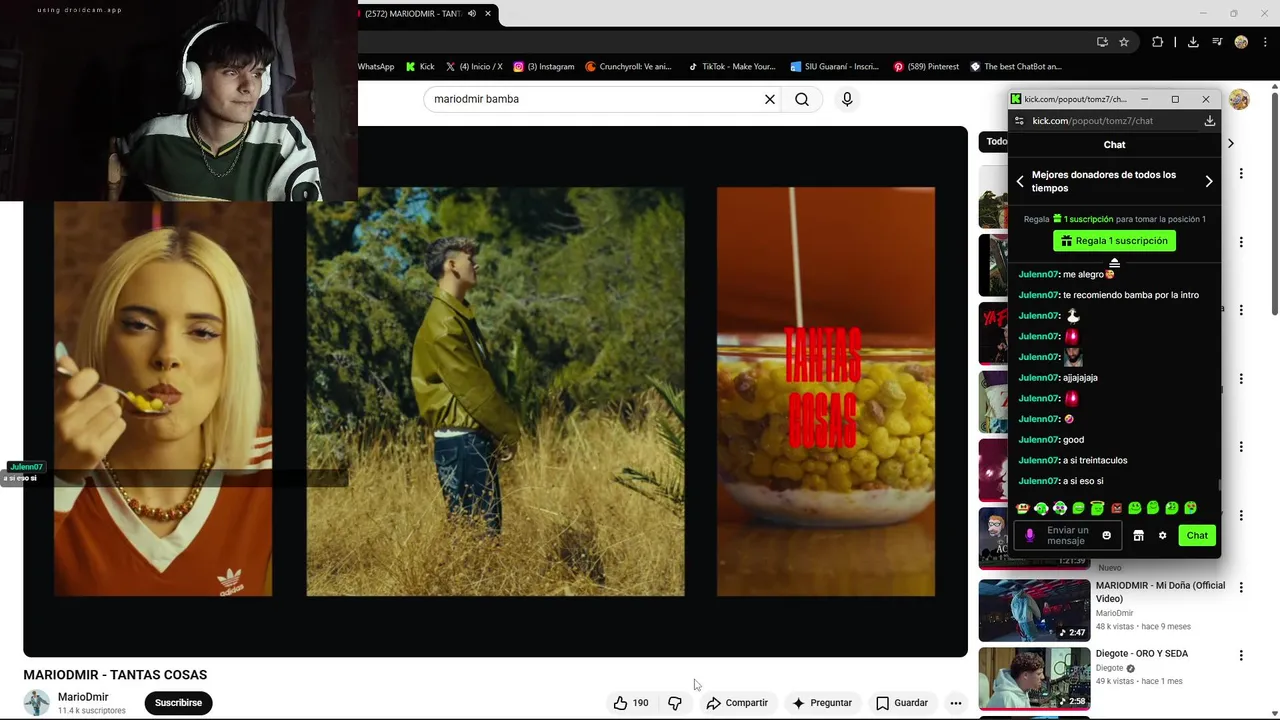The height and width of the screenshot is (720, 1280).
Task: Open the media controls icon in browser toolbar
Action: (1217, 42)
